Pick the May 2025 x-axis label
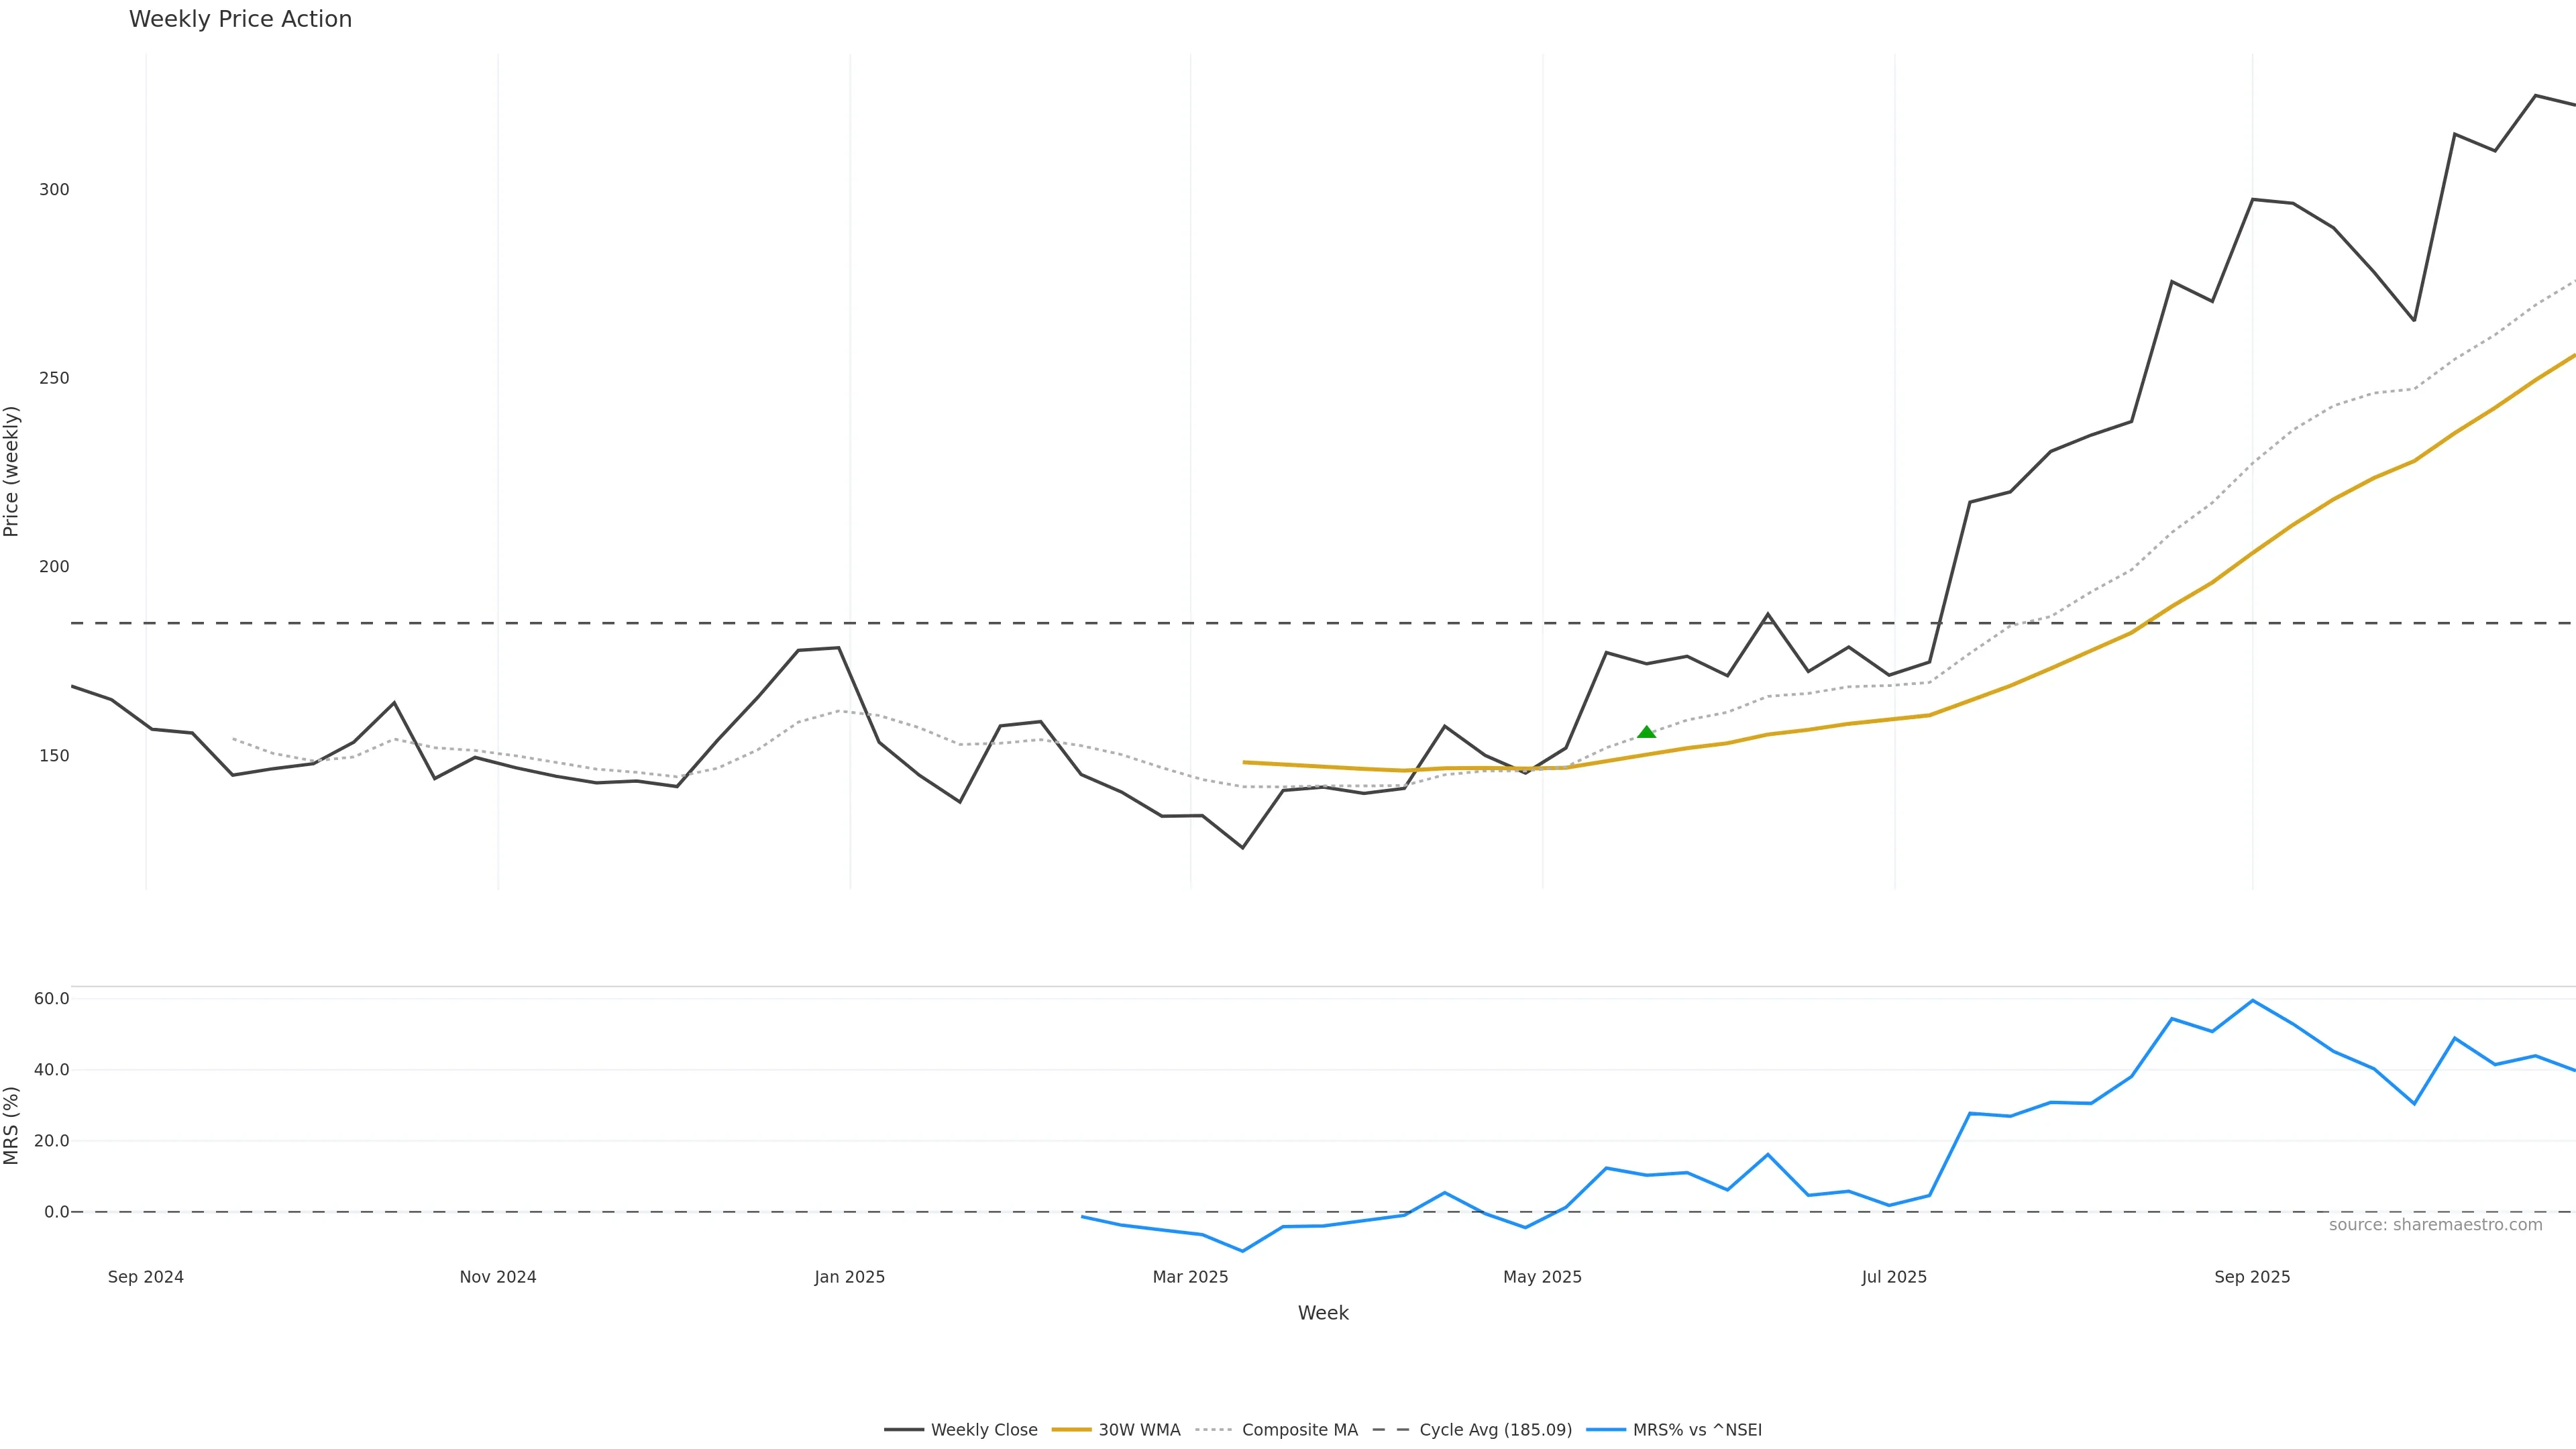Image resolution: width=2576 pixels, height=1449 pixels. [x=1542, y=1277]
